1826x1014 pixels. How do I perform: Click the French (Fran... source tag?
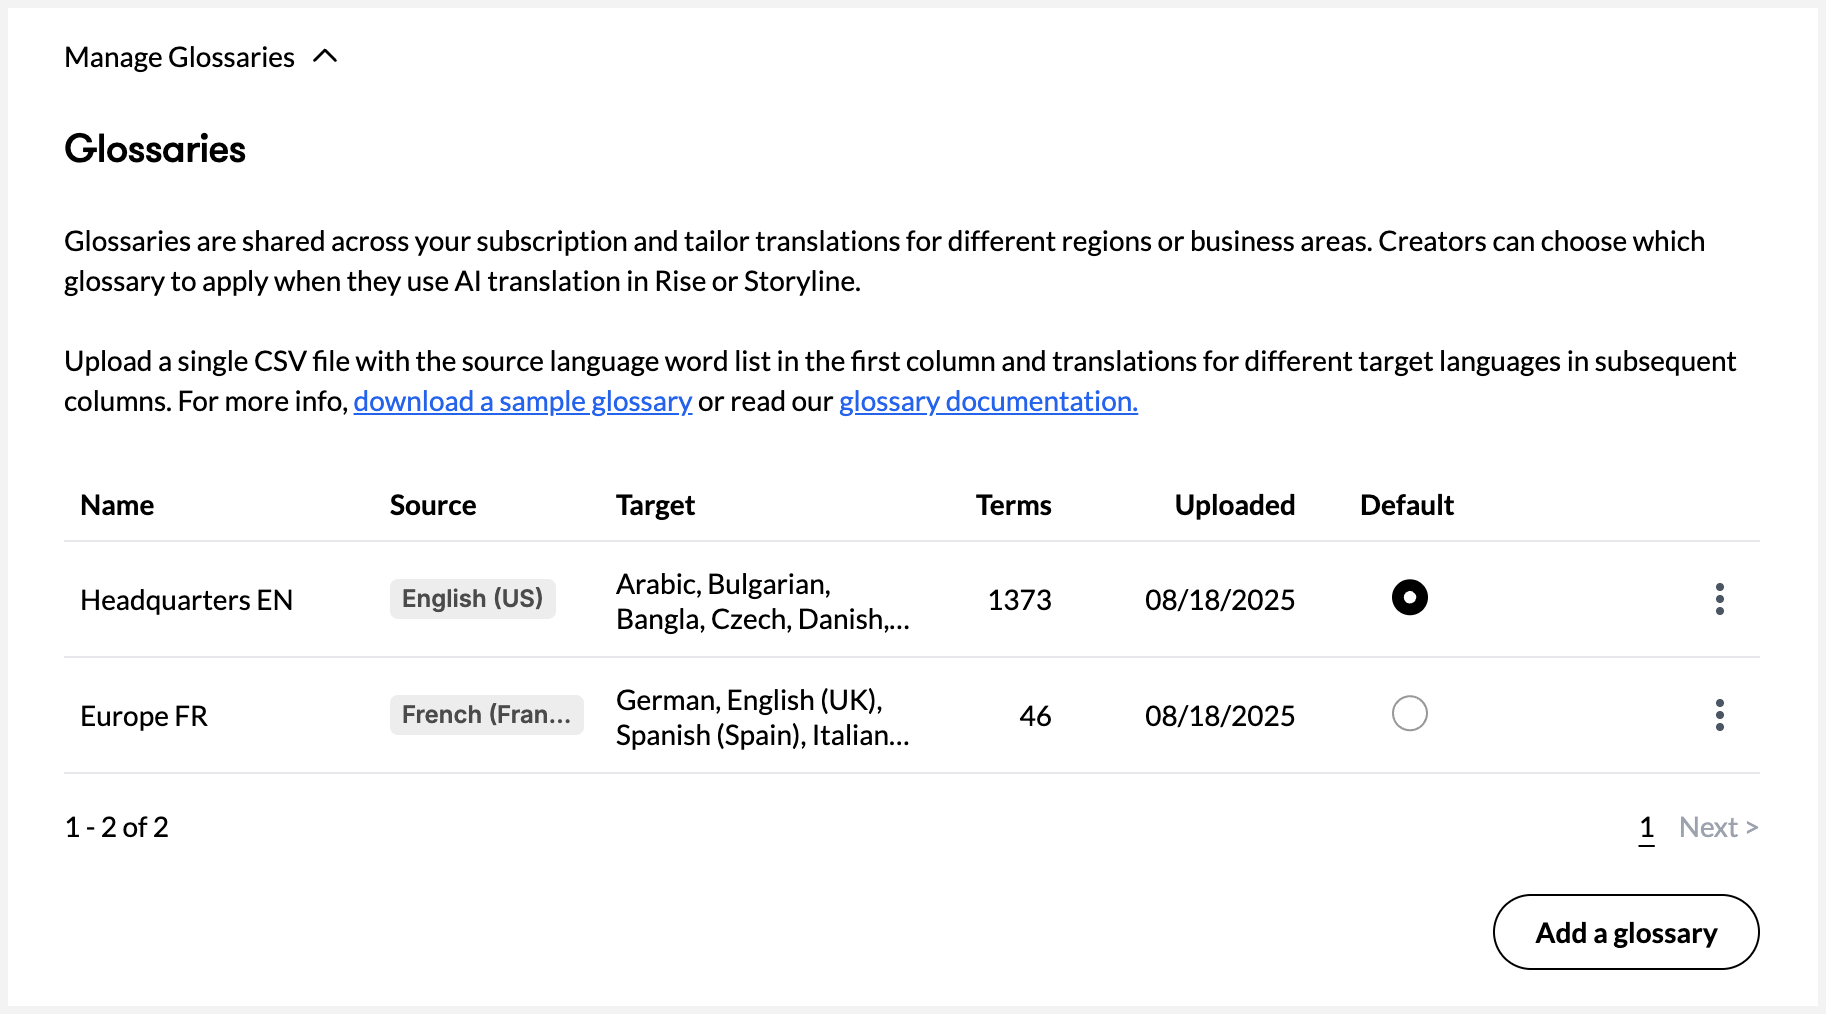point(486,715)
